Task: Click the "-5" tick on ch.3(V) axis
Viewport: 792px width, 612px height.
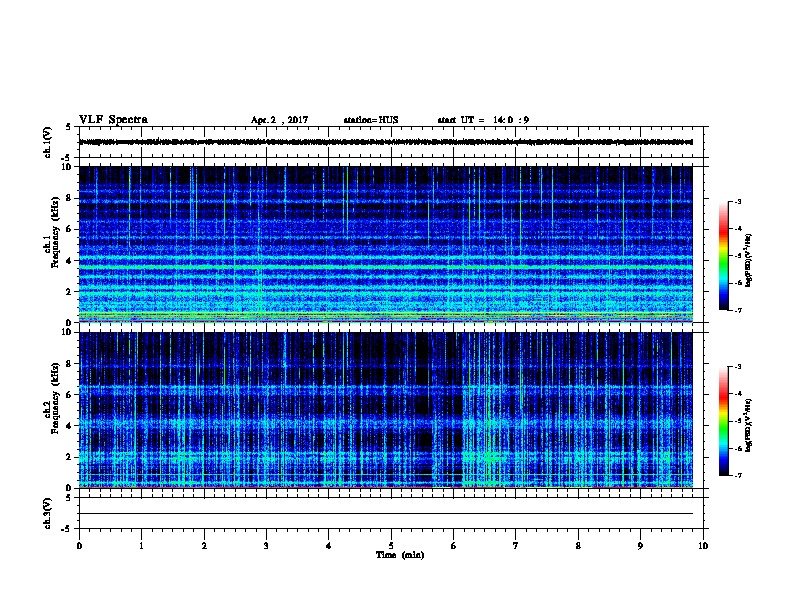Action: coord(67,529)
